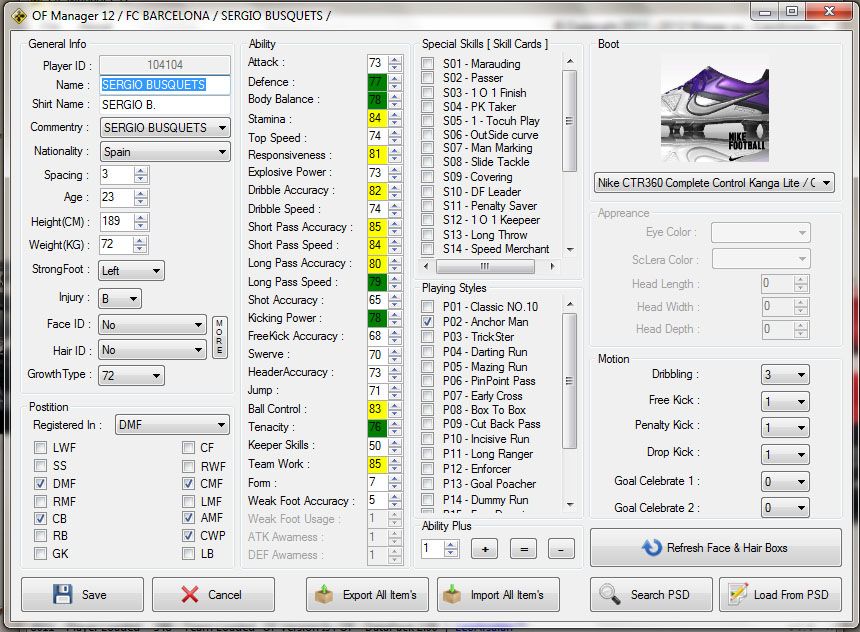Image resolution: width=860 pixels, height=632 pixels.
Task: Click the MORE button beside Face ID
Action: pyautogui.click(x=220, y=338)
